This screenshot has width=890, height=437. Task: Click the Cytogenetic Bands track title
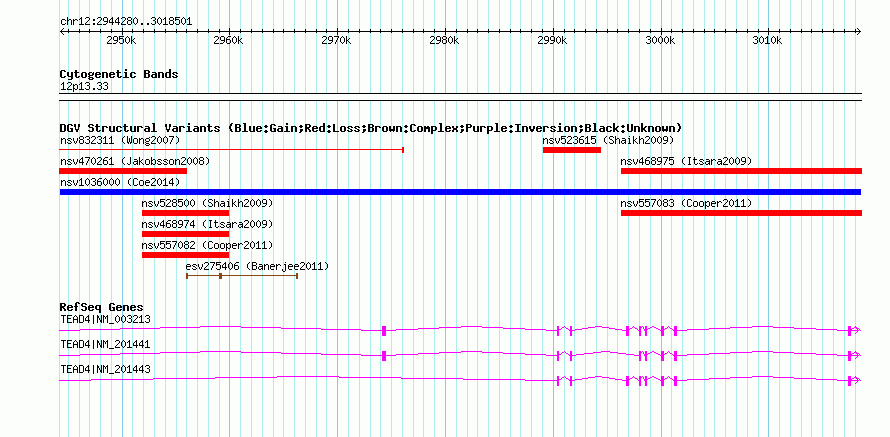[x=119, y=74]
